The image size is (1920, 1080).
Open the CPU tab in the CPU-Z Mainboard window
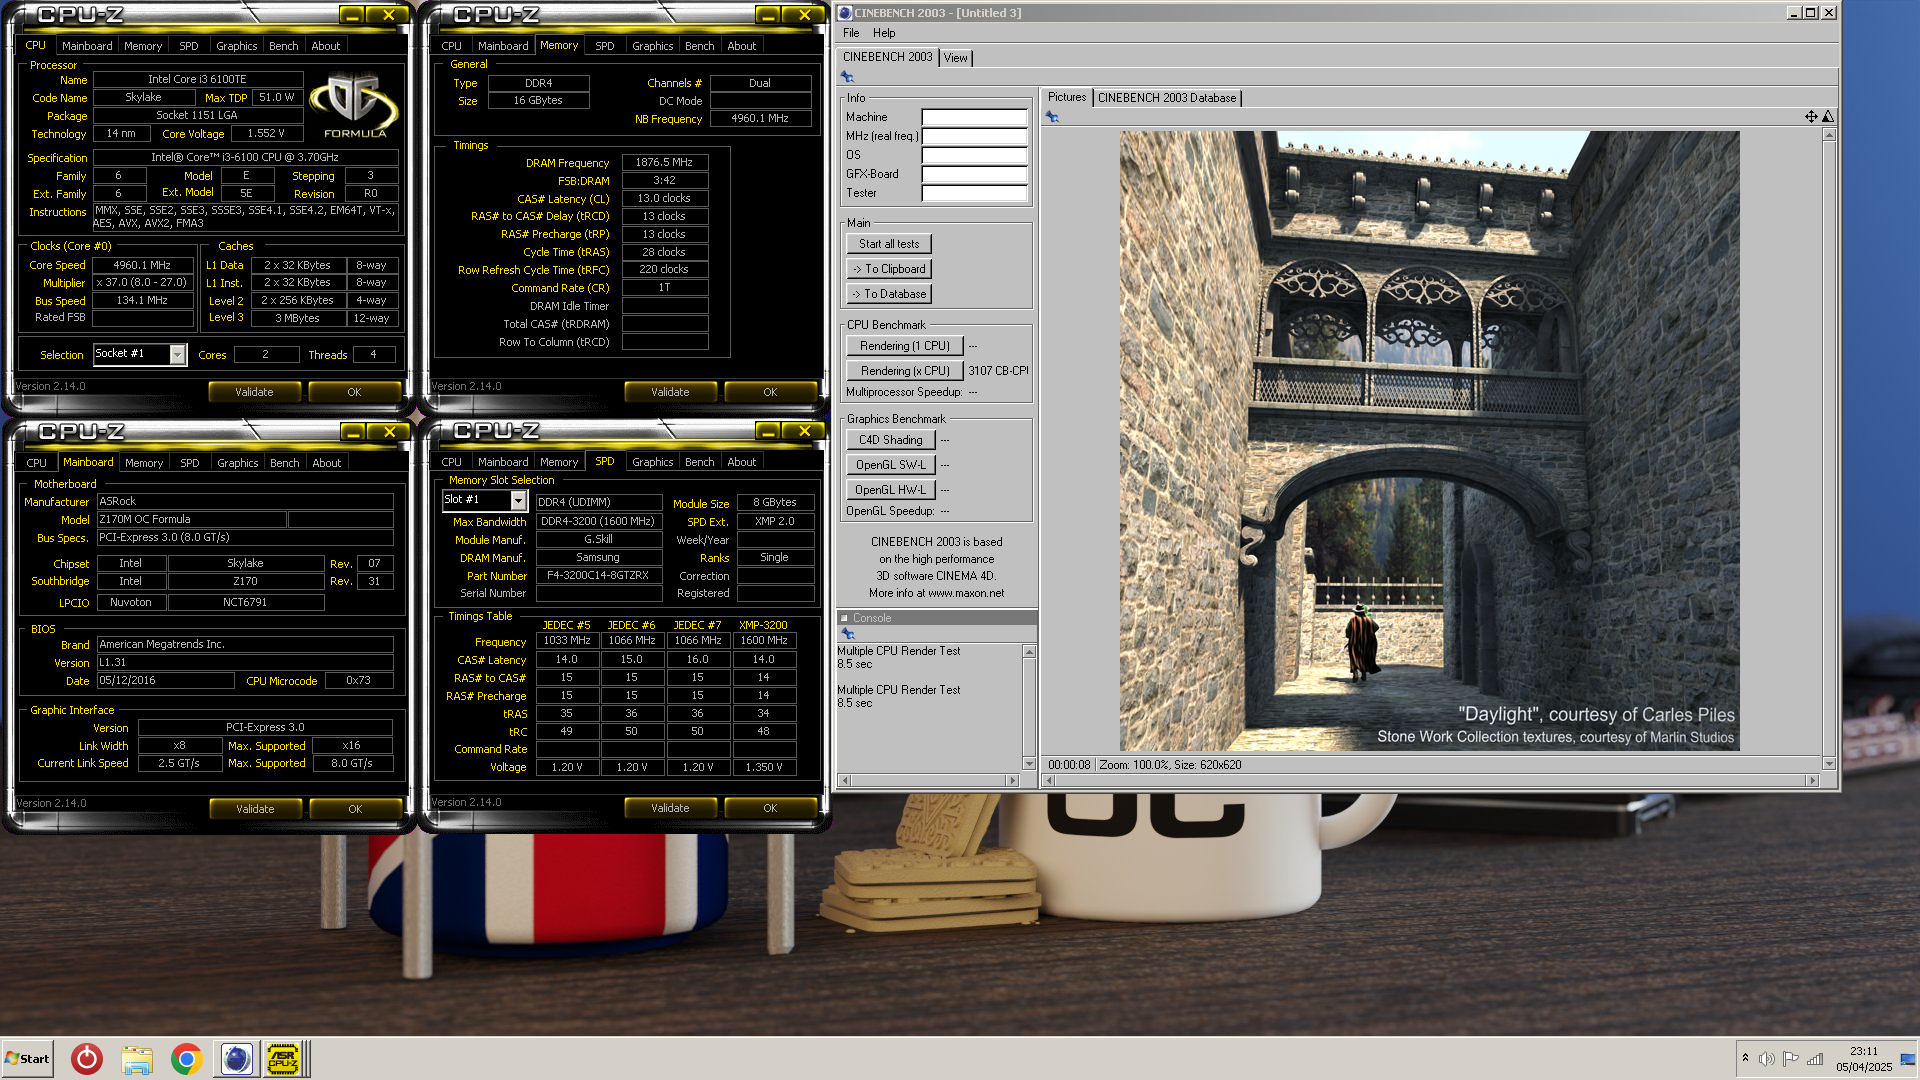click(37, 463)
